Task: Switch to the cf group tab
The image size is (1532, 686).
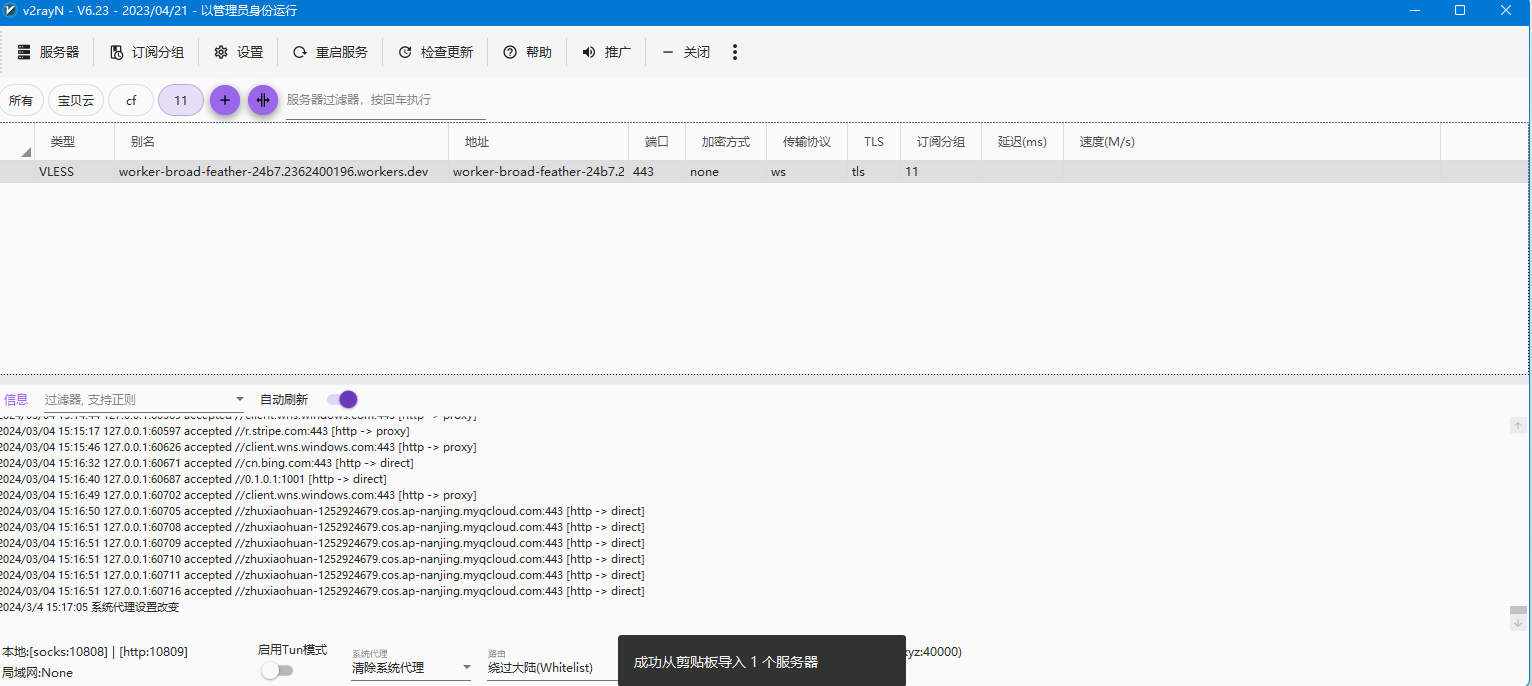Action: 131,100
